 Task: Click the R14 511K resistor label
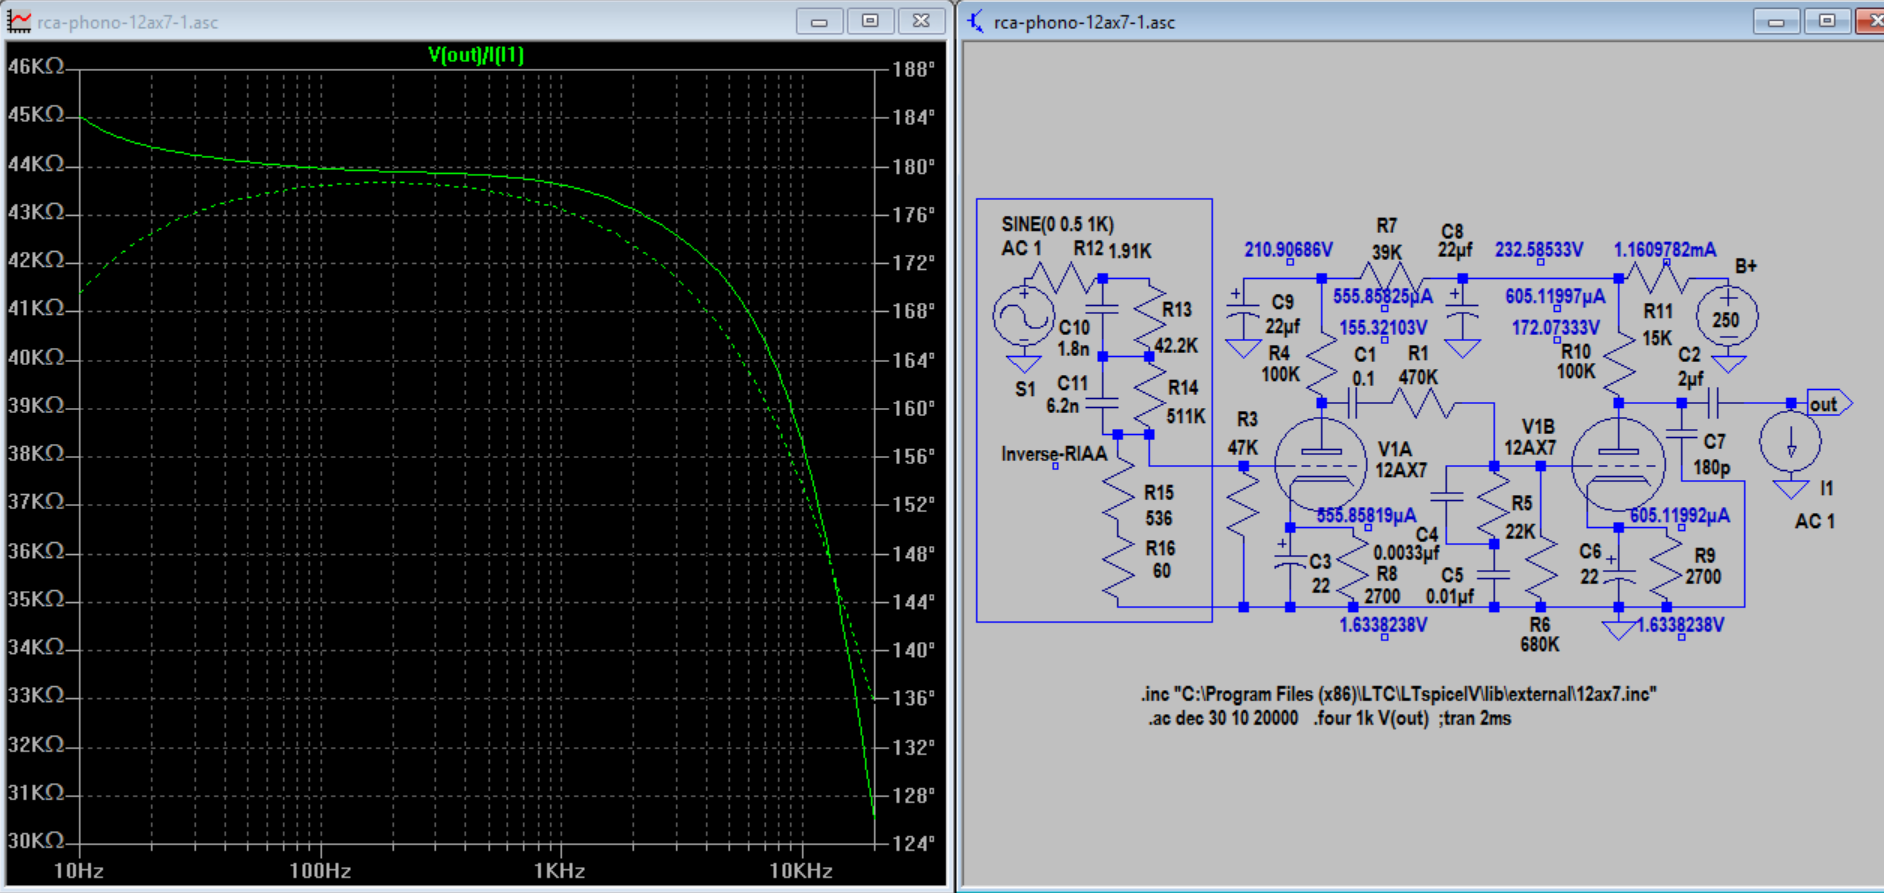click(1185, 401)
